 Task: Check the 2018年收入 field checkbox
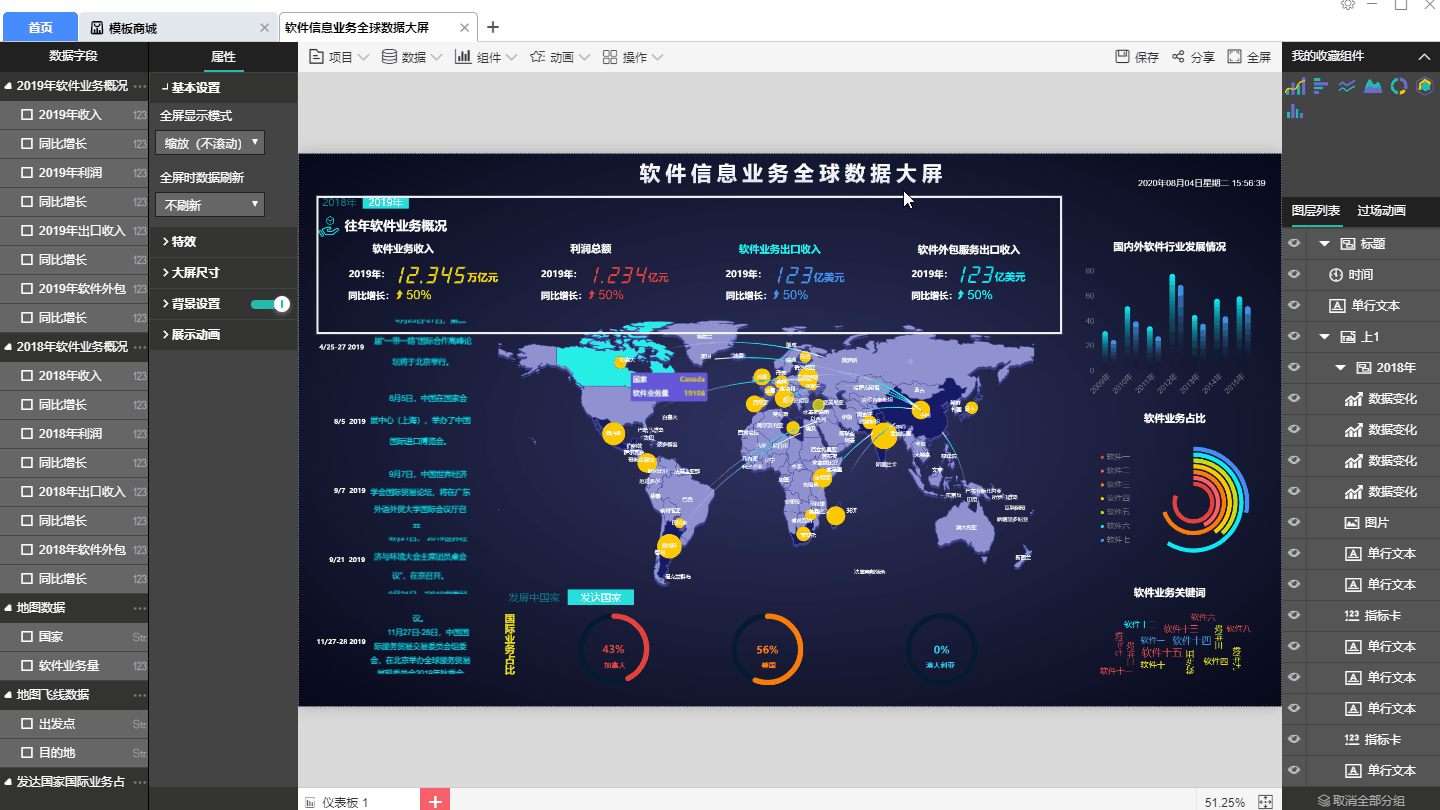pyautogui.click(x=27, y=376)
